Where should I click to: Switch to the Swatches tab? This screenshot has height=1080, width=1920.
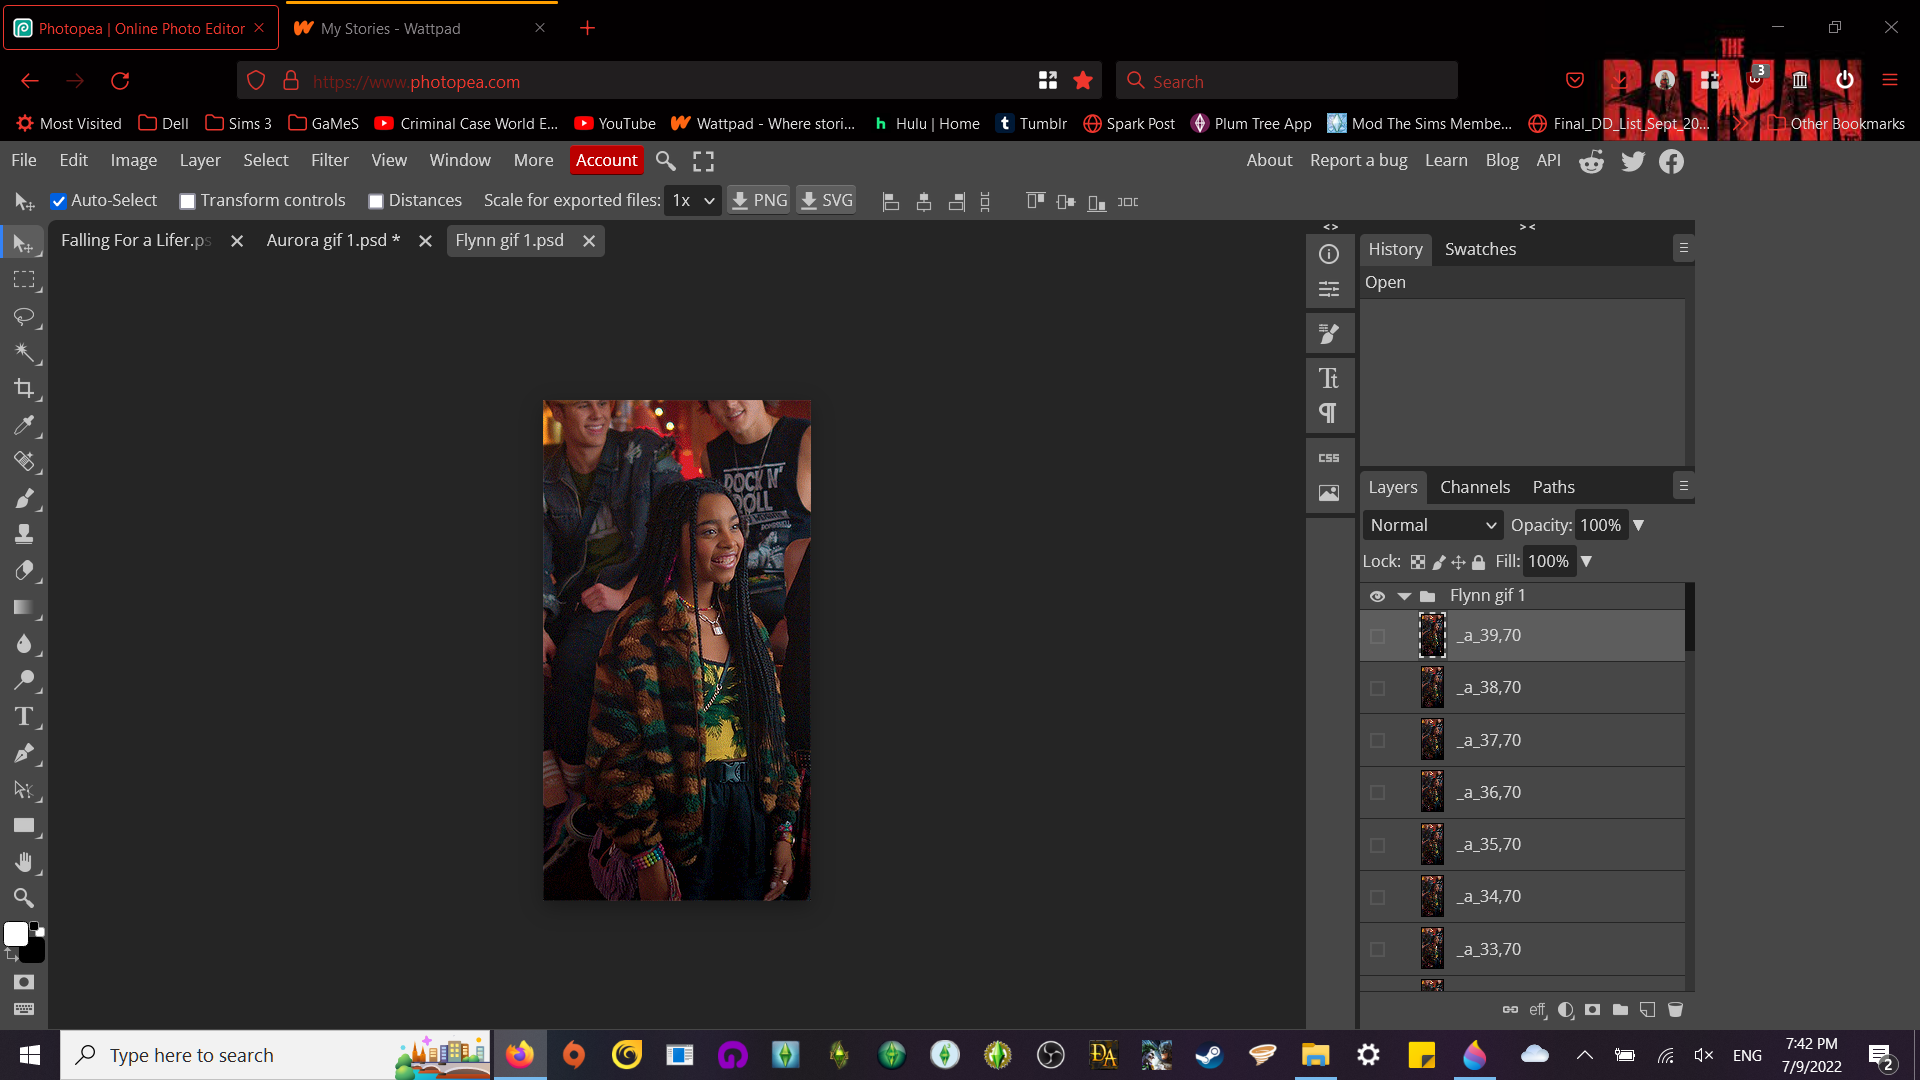click(x=1480, y=249)
